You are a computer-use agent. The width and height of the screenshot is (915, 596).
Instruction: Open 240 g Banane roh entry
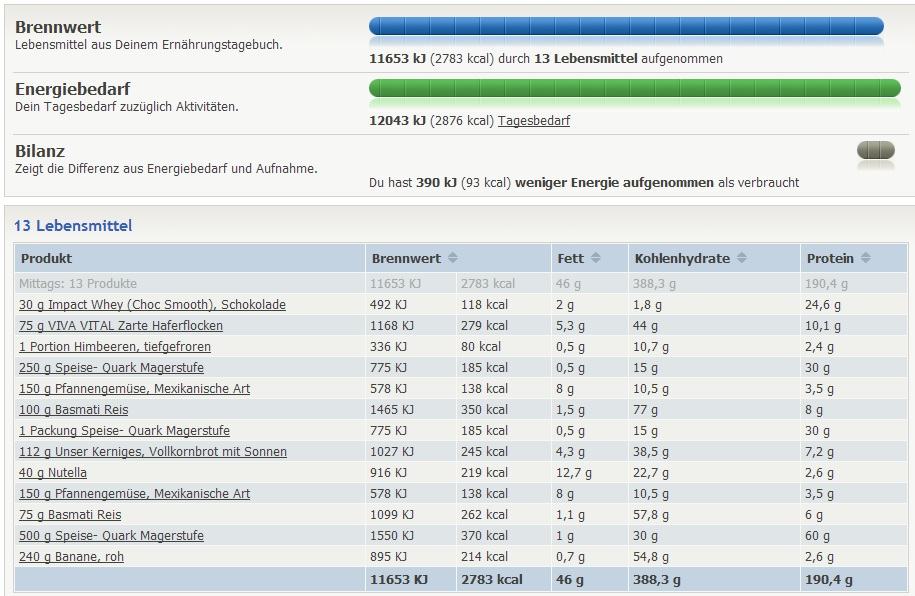click(x=71, y=557)
